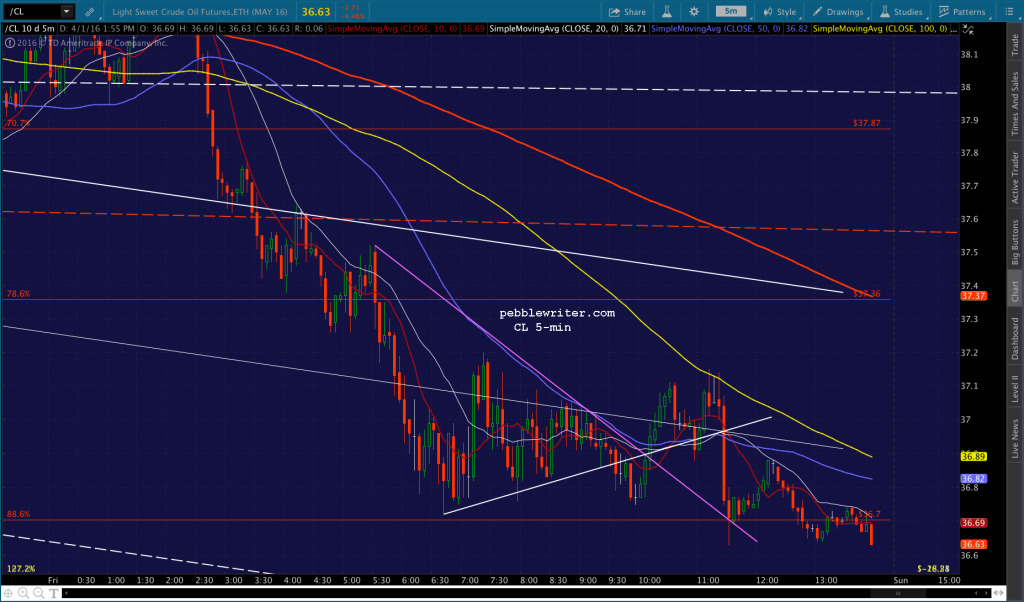Click the collapse arrows icon beside study labels
1024x602 pixels.
[968, 29]
